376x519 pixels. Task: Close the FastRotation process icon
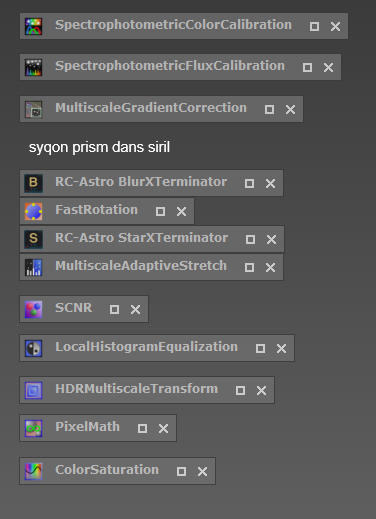181,211
